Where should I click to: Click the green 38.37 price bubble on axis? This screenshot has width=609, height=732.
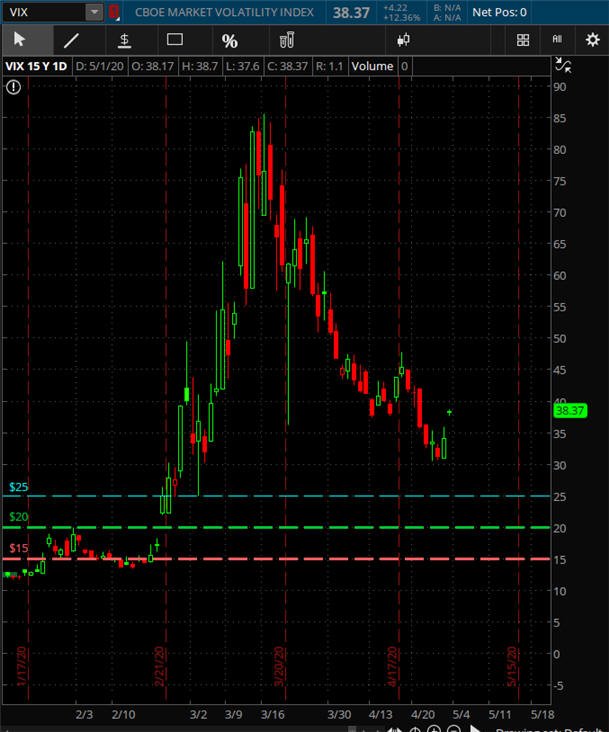570,411
